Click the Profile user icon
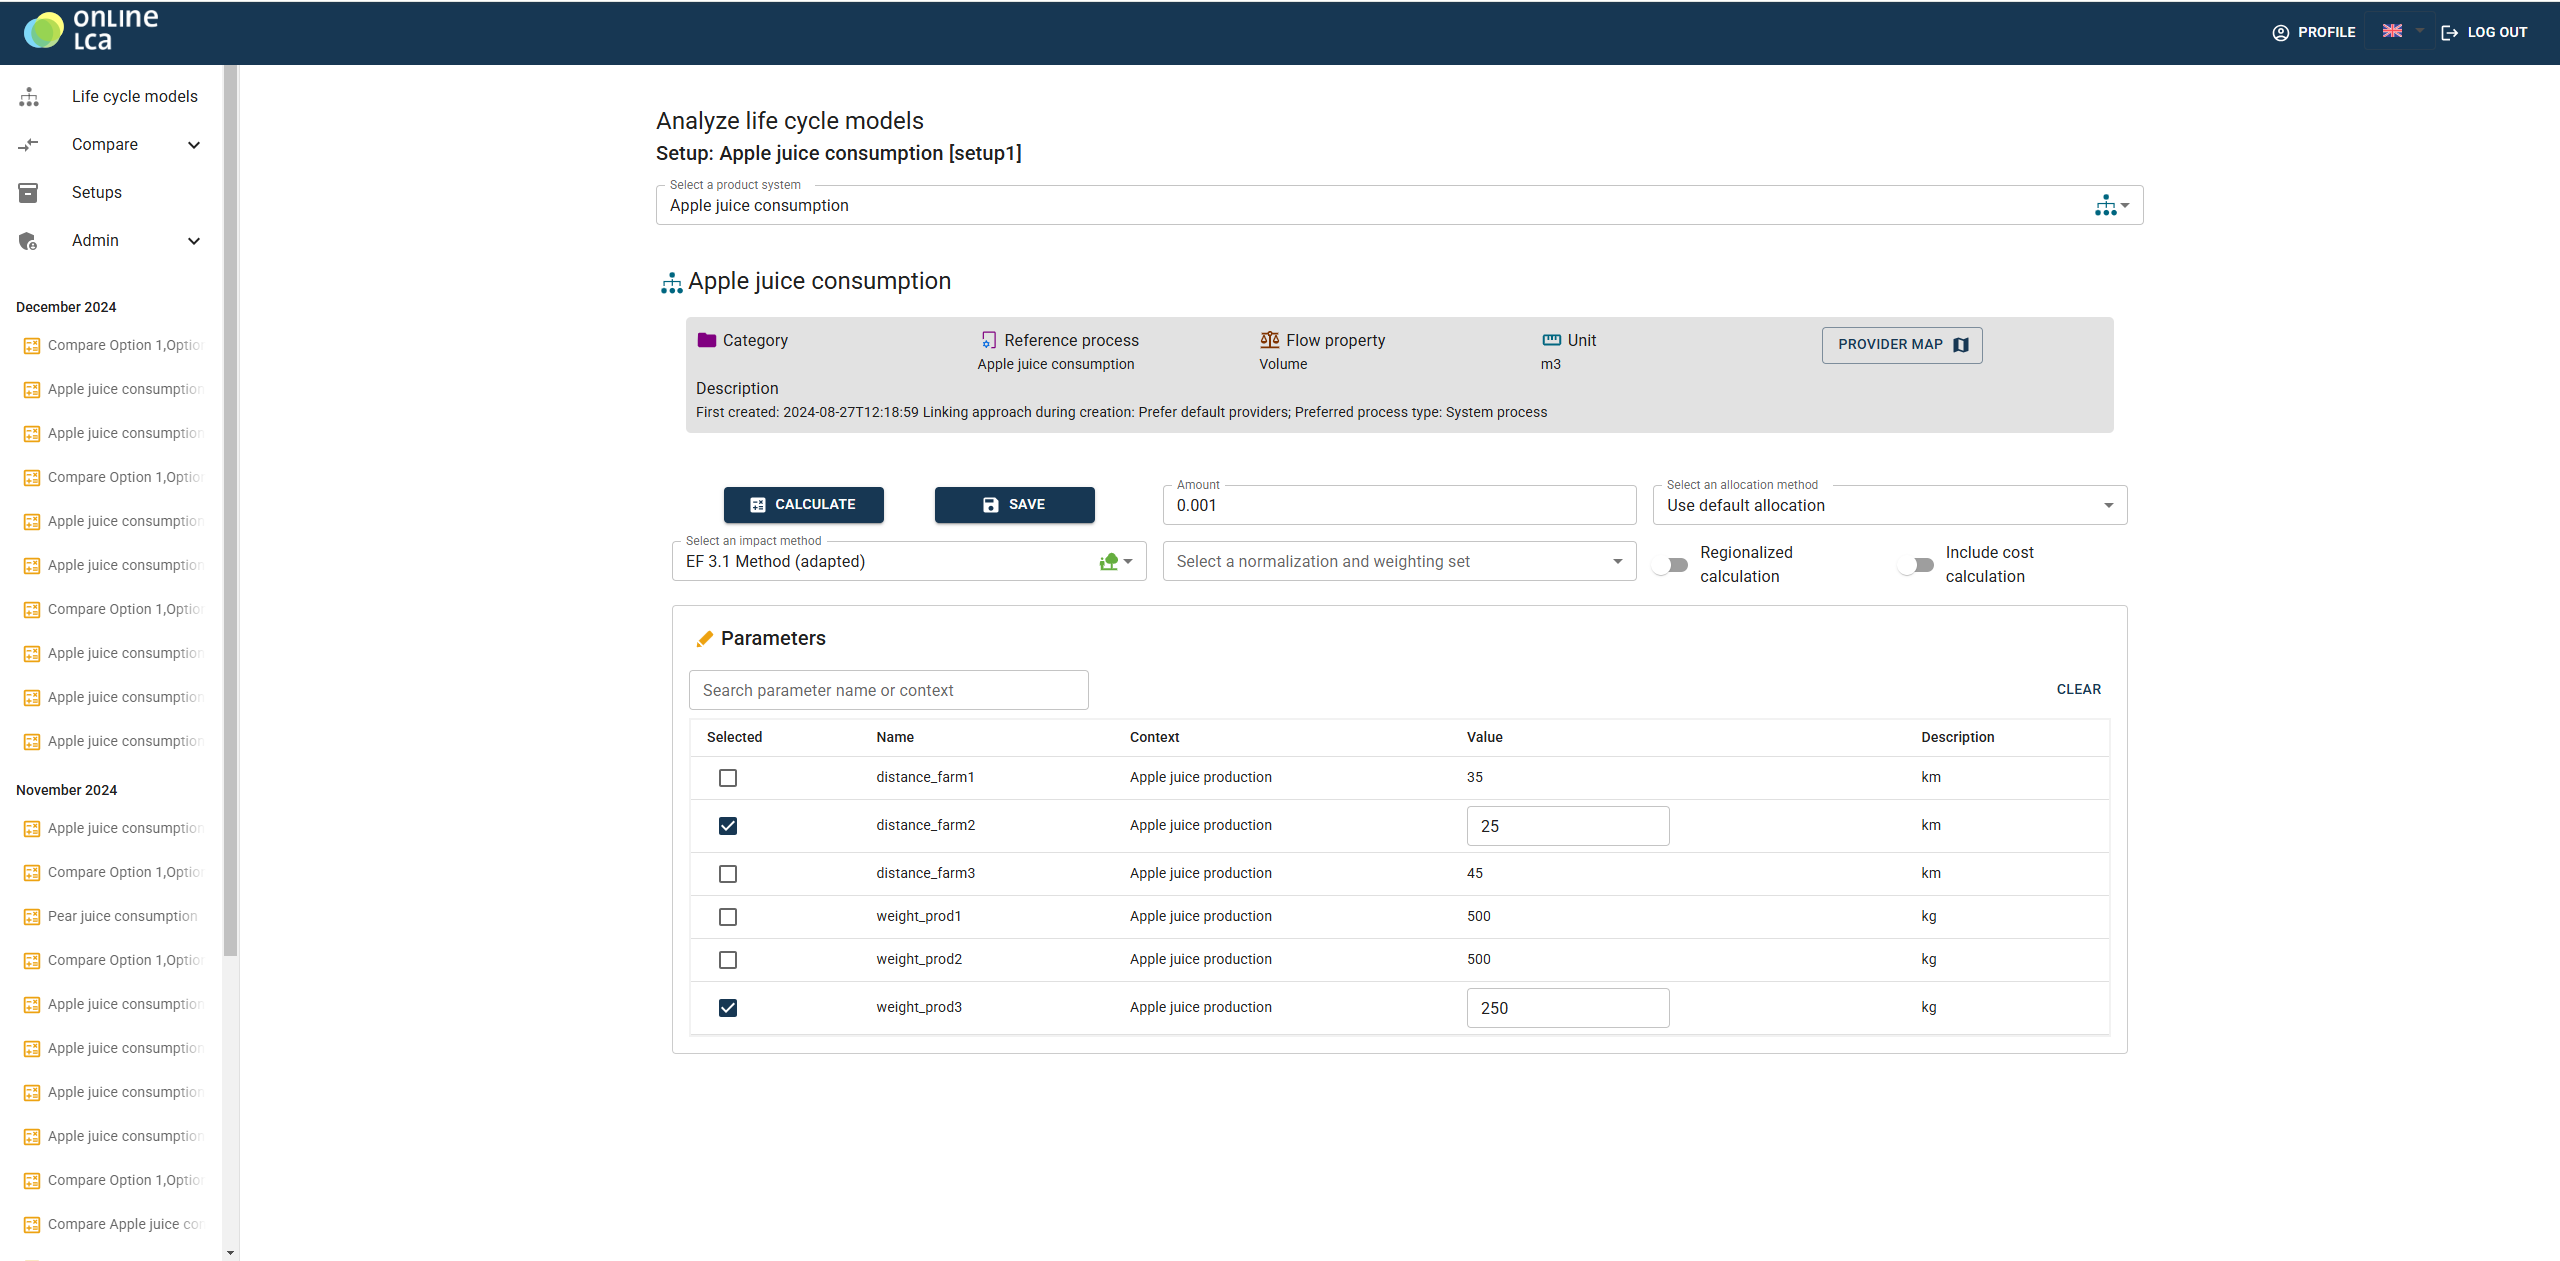2560x1261 pixels. (2280, 33)
